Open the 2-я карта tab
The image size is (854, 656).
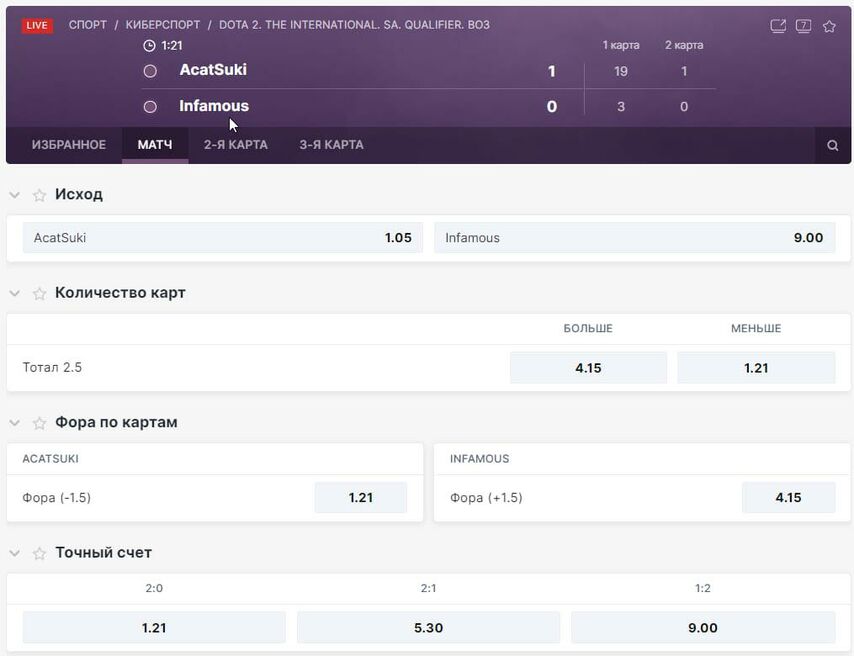tap(236, 145)
